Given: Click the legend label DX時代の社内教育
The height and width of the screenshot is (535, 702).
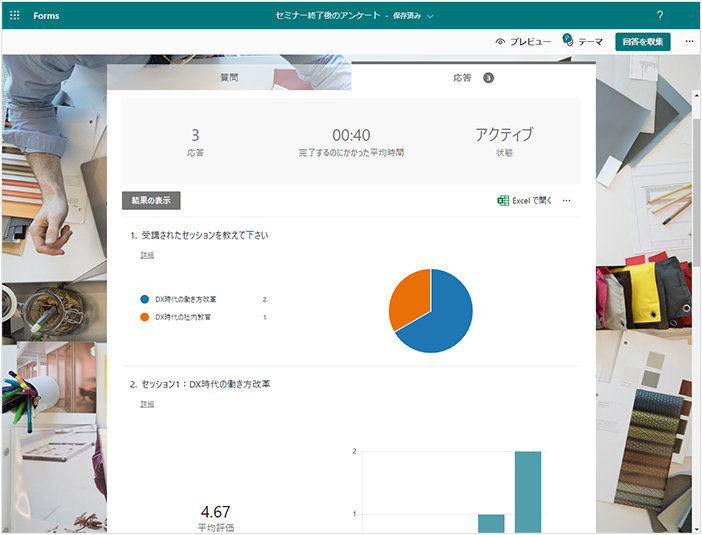Looking at the screenshot, I should click(183, 317).
